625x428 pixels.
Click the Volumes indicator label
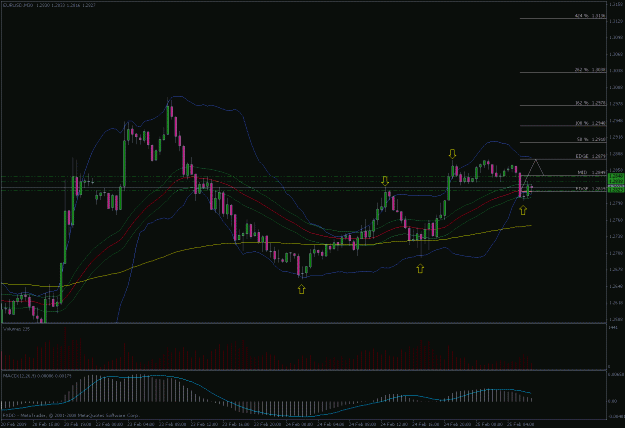pyautogui.click(x=16, y=329)
